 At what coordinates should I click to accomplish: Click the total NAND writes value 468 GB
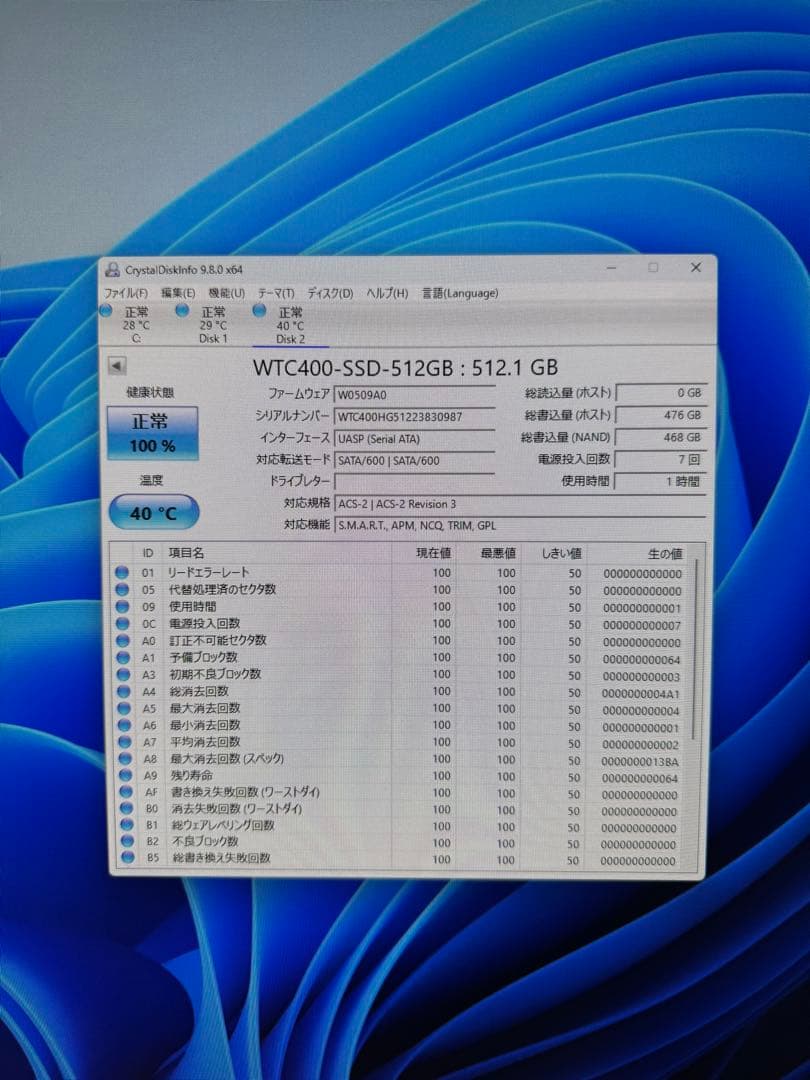pos(660,437)
